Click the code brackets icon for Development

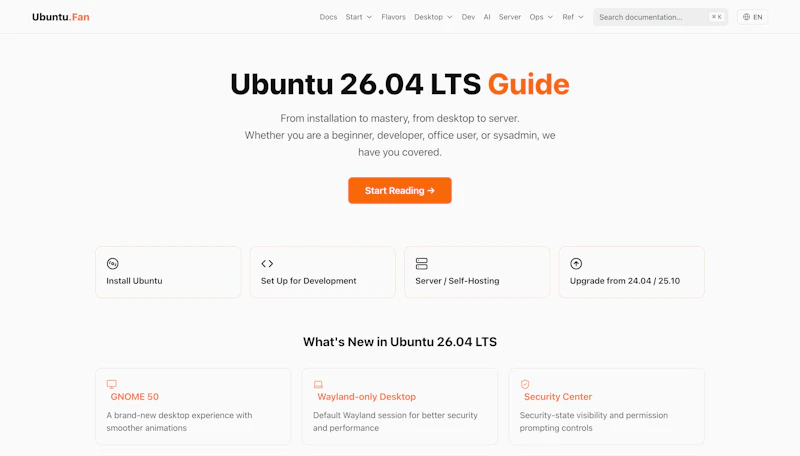(267, 264)
